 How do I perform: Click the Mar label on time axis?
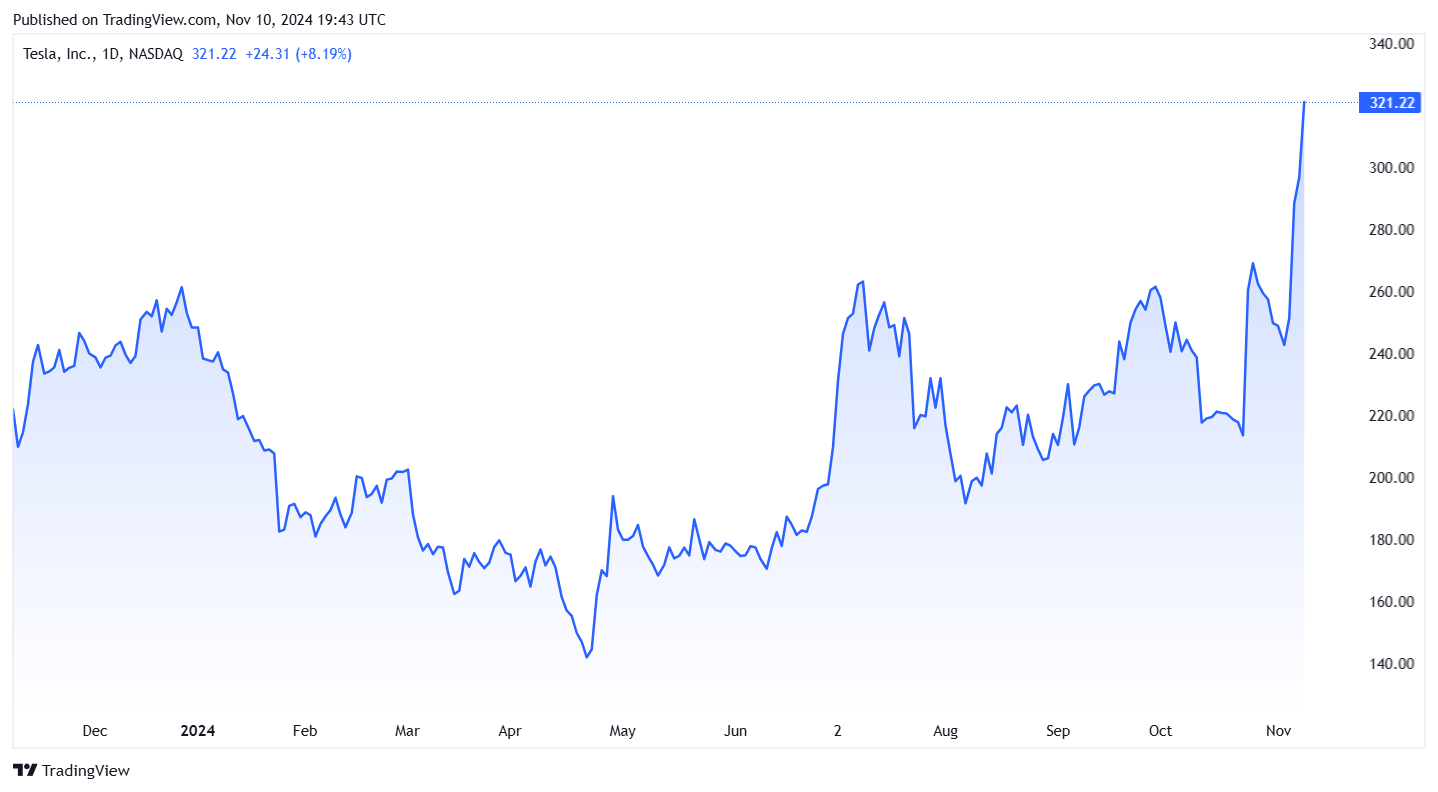click(x=407, y=731)
